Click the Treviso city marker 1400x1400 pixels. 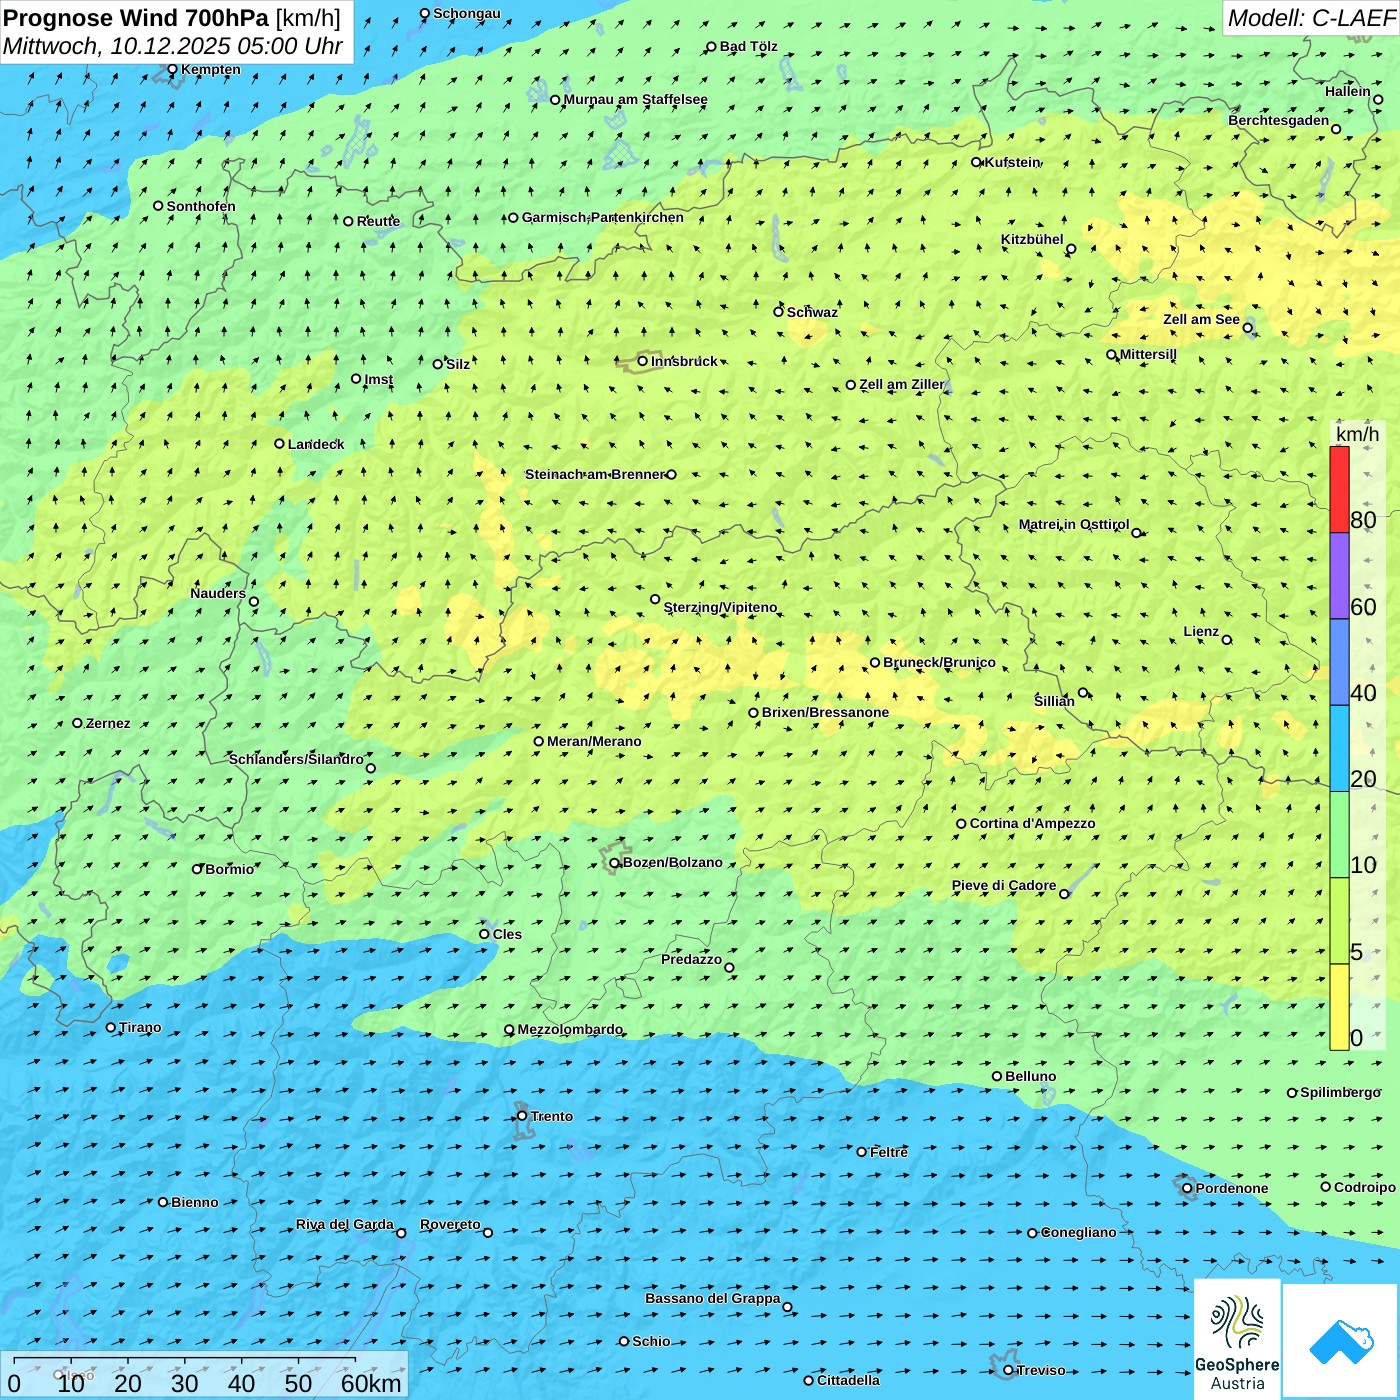pyautogui.click(x=1008, y=1370)
